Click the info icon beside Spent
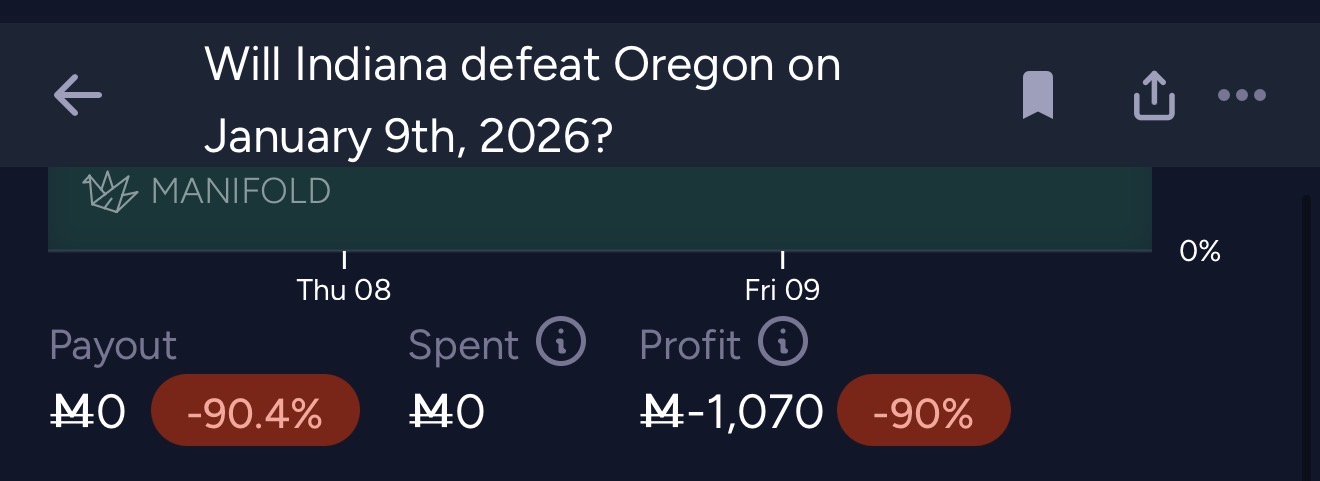Viewport: 1320px width, 481px height. point(560,344)
